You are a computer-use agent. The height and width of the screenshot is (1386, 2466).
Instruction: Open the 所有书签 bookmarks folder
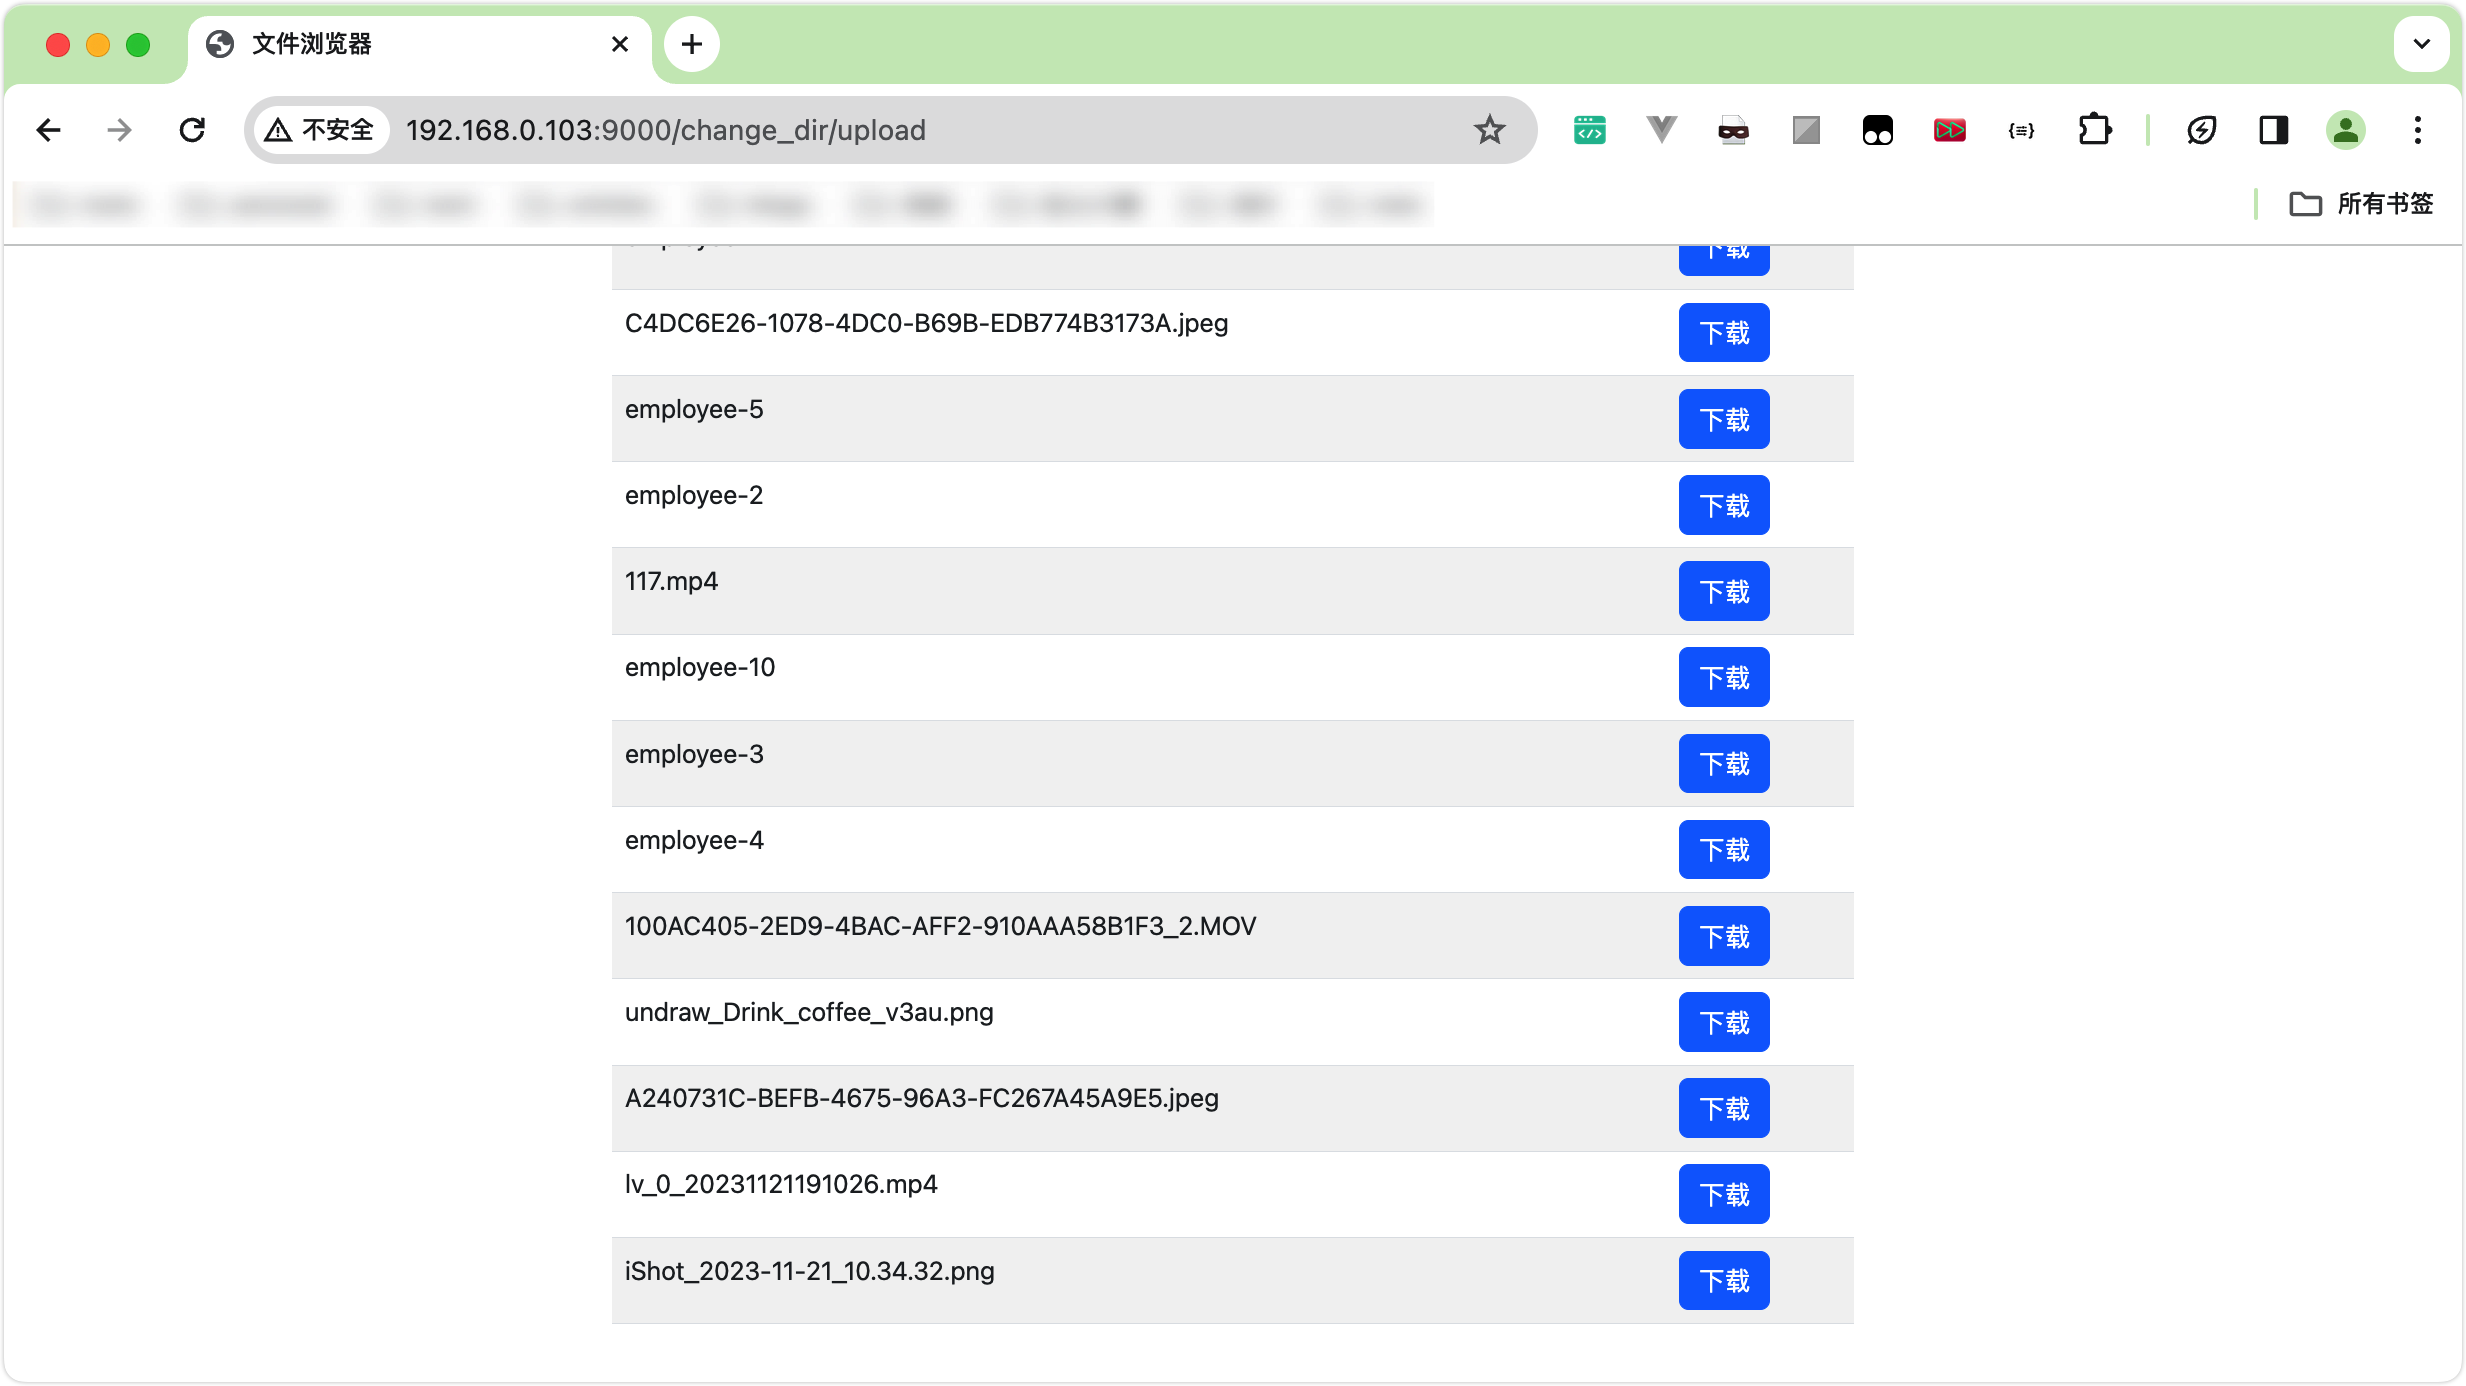point(2361,204)
